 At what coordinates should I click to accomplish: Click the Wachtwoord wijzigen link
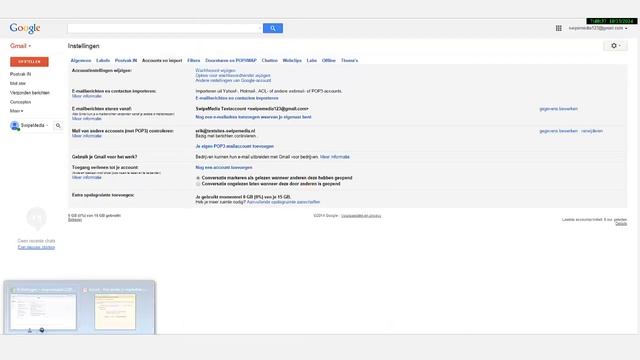pos(216,71)
